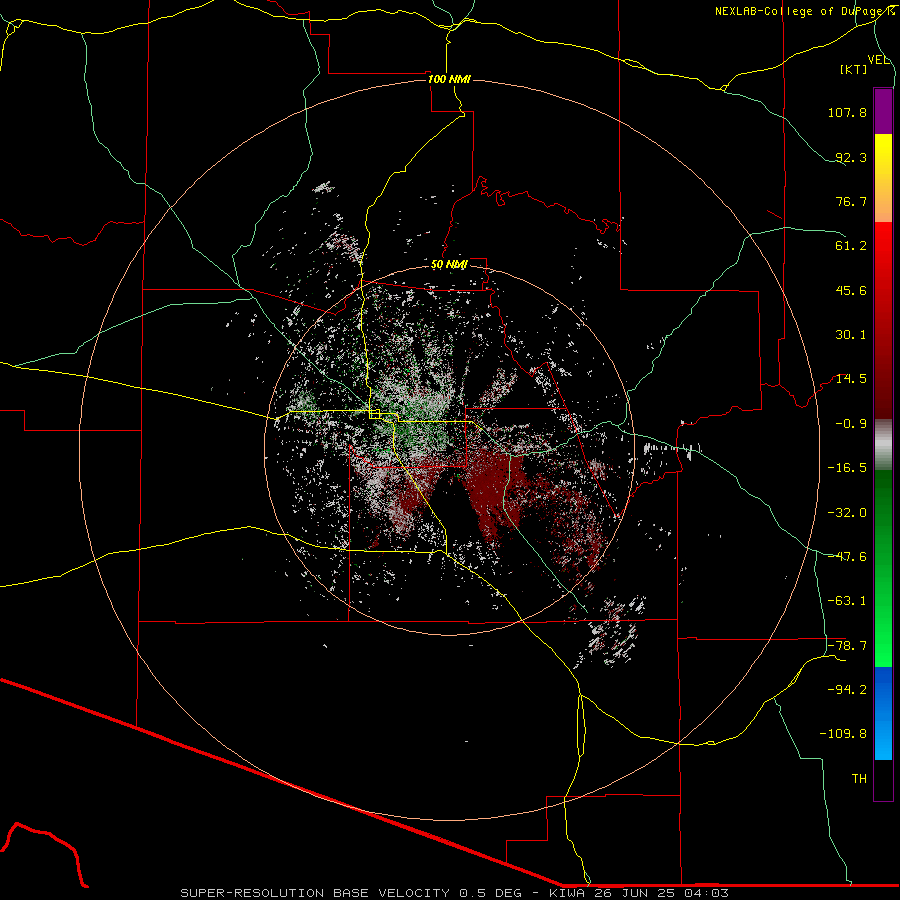Click the small radar site square marker
The height and width of the screenshot is (900, 900).
(x=375, y=414)
